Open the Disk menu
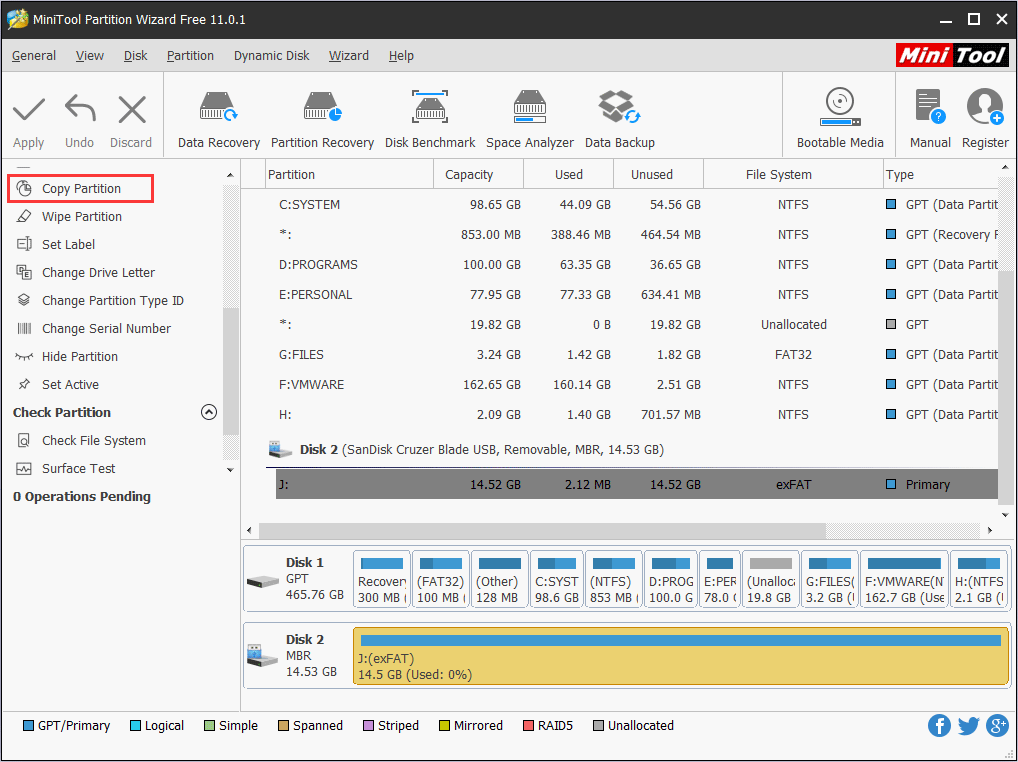Screen dimensions: 1018x762 (136, 56)
